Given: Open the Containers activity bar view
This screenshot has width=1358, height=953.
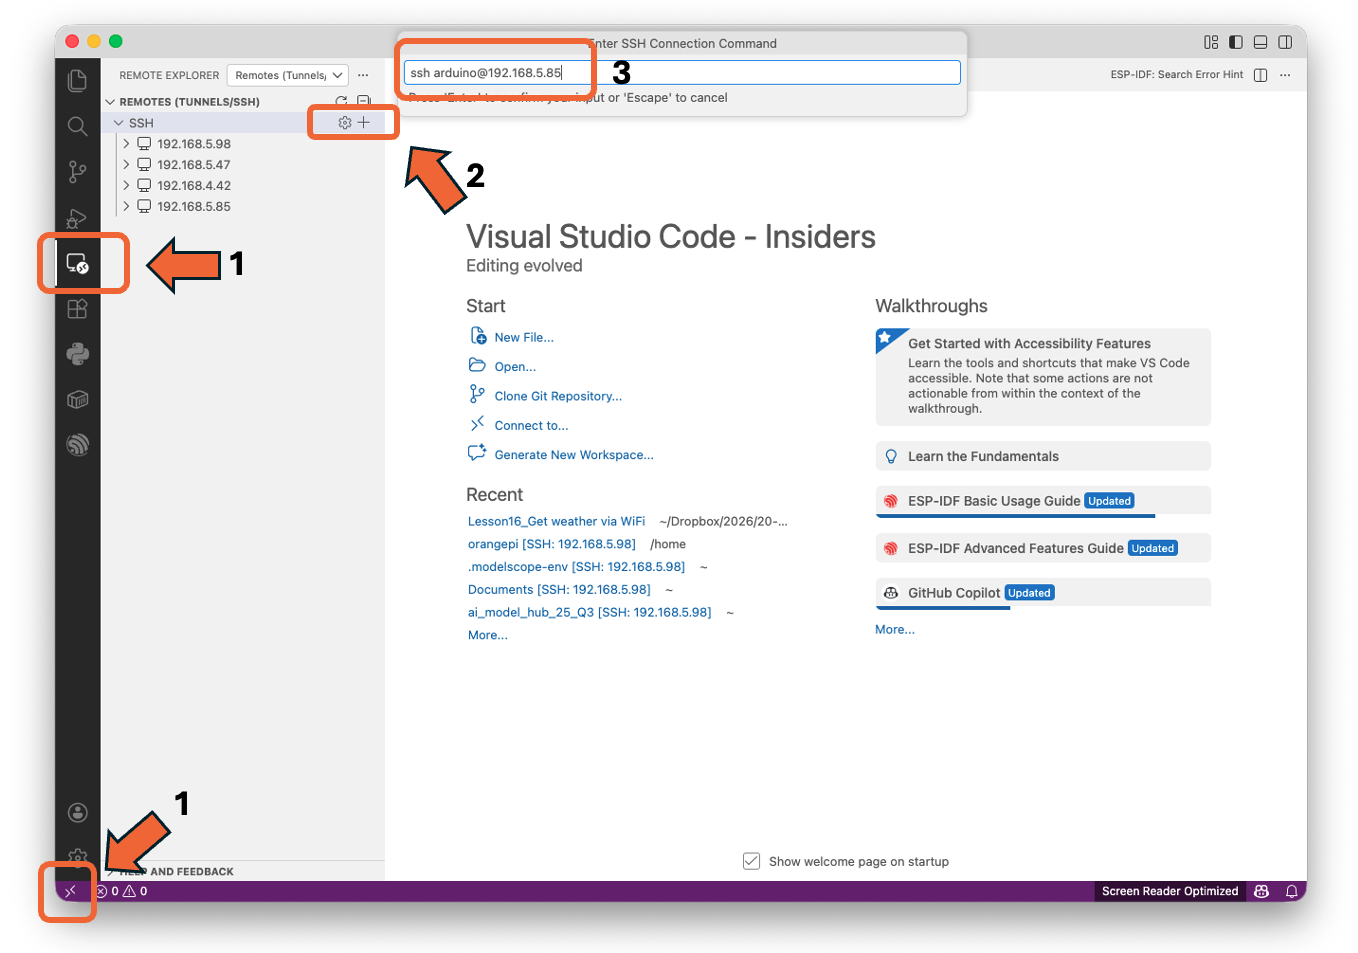Looking at the screenshot, I should click(x=77, y=400).
